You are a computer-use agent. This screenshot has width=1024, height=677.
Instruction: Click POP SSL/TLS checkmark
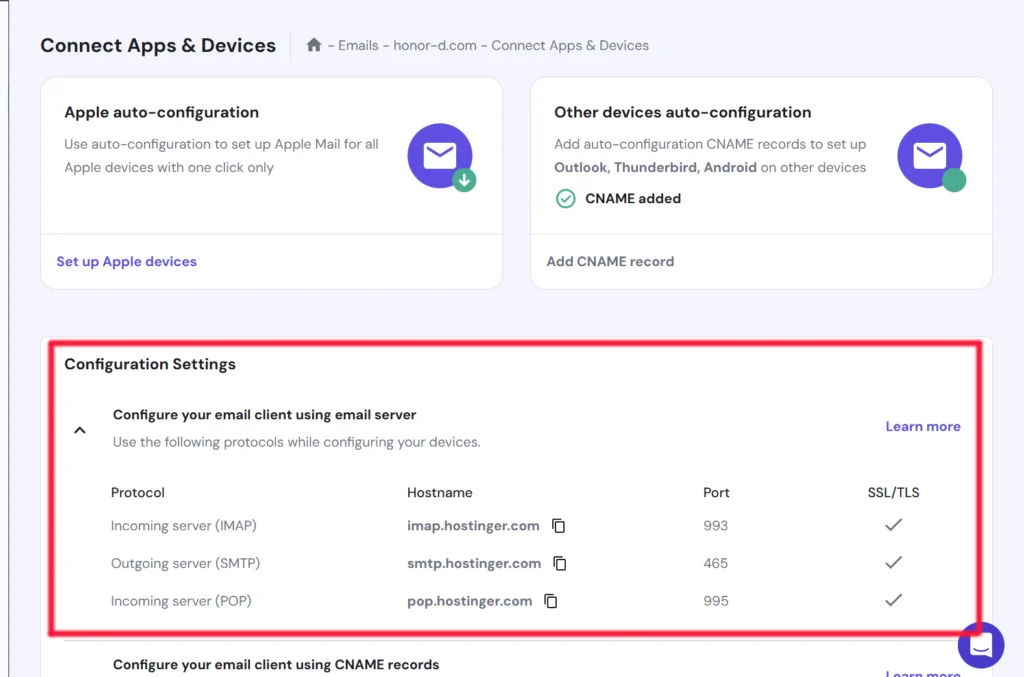point(893,600)
